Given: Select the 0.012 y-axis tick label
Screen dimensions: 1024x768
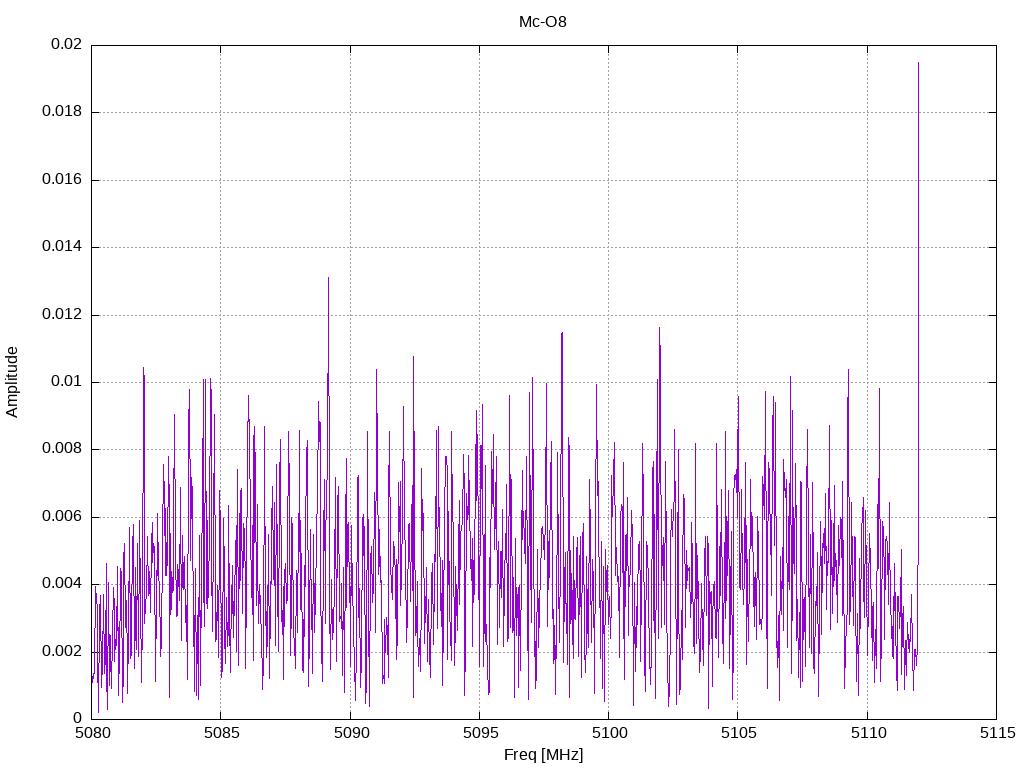Looking at the screenshot, I should 61,315.
